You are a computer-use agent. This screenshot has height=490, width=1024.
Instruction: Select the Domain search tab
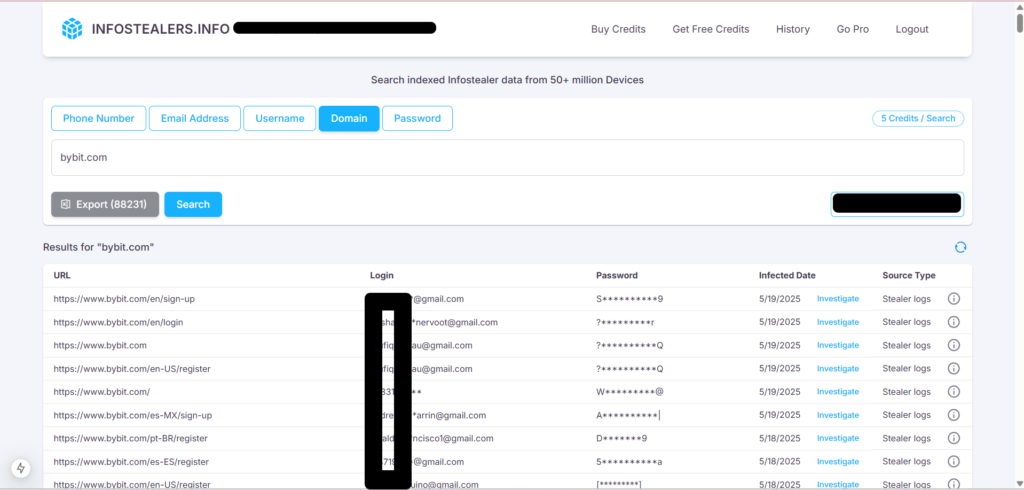click(349, 118)
